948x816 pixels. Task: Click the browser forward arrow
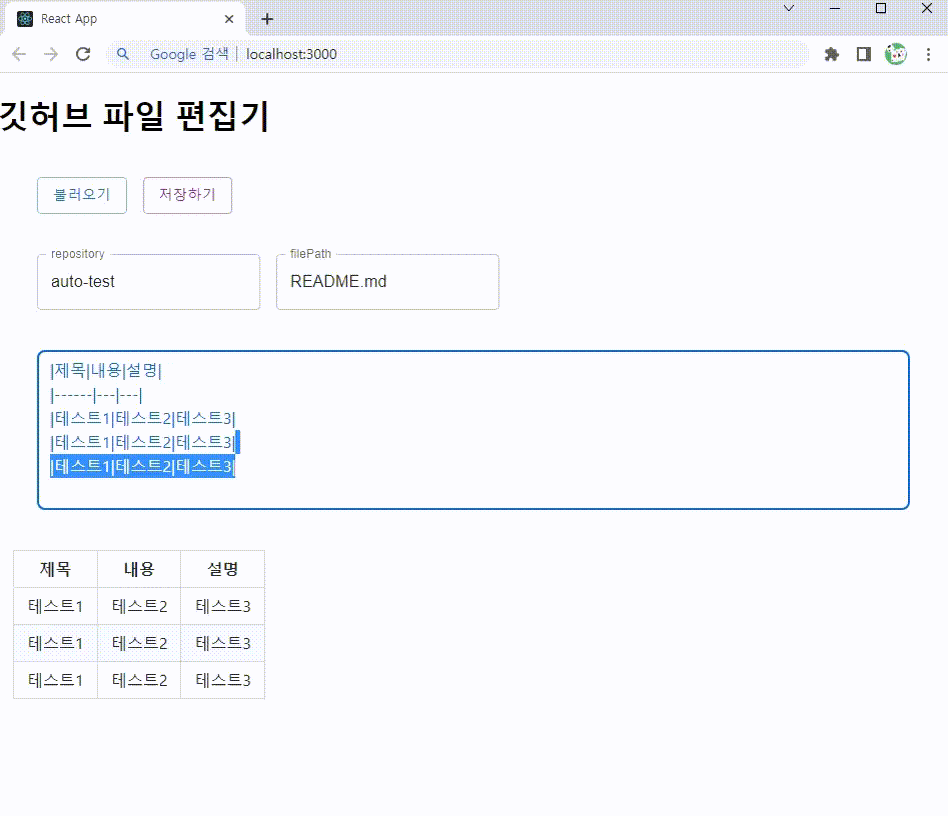click(x=51, y=54)
